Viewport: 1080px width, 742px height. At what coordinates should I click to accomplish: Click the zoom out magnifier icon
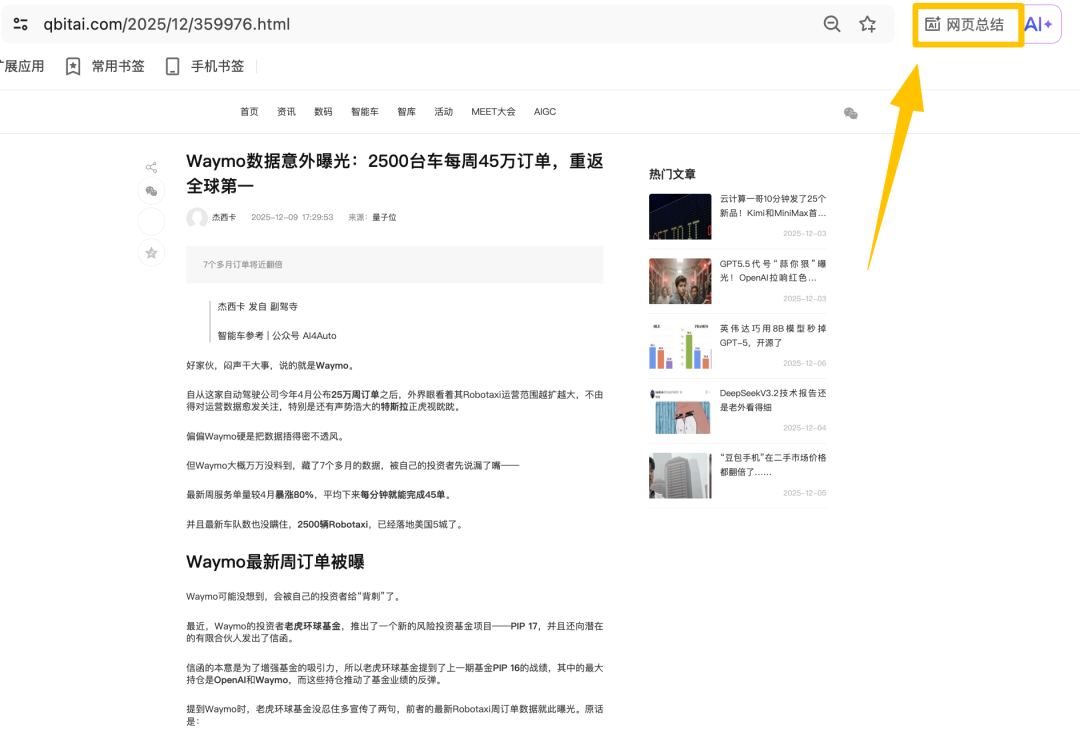pyautogui.click(x=832, y=24)
